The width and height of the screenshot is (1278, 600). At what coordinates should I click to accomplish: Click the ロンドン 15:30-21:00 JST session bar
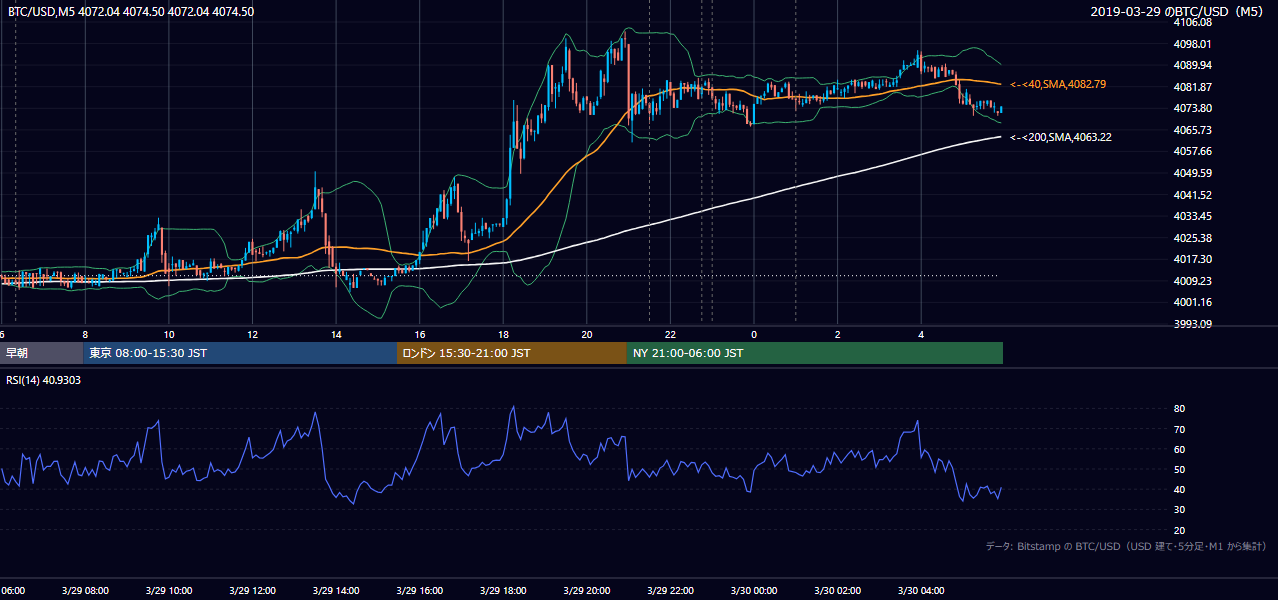(x=512, y=353)
